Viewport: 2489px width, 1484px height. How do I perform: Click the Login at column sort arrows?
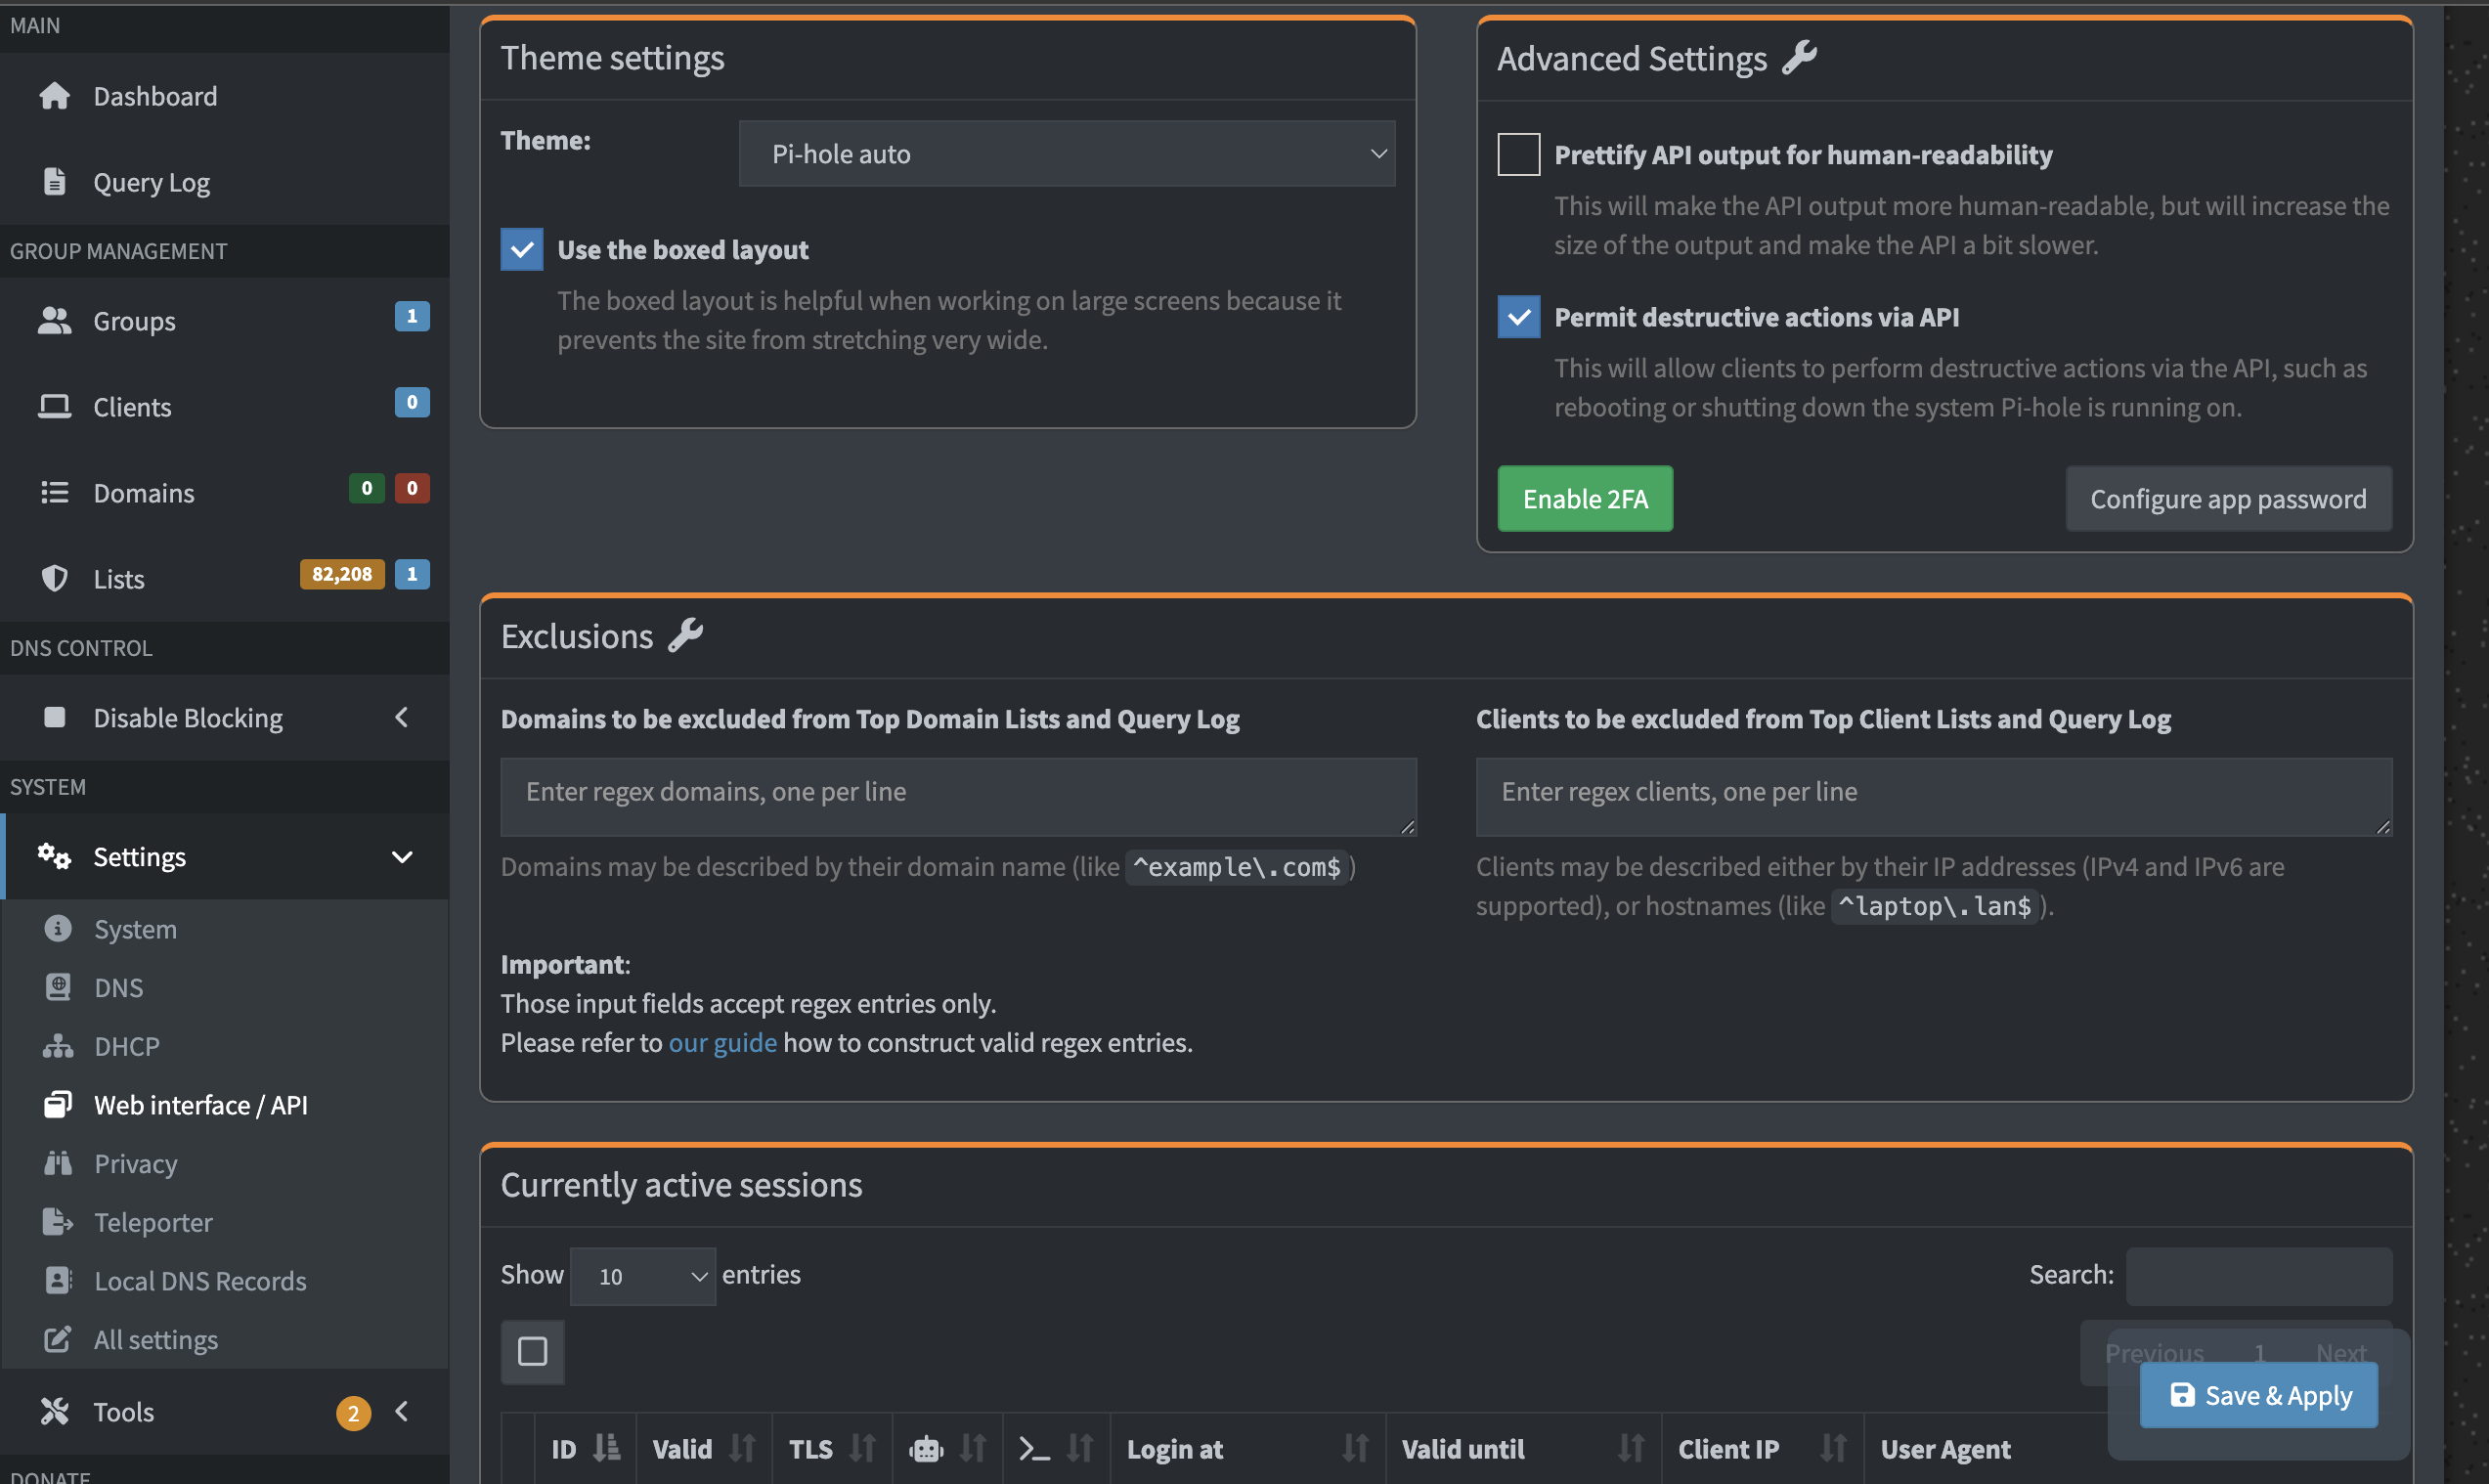pos(1355,1449)
